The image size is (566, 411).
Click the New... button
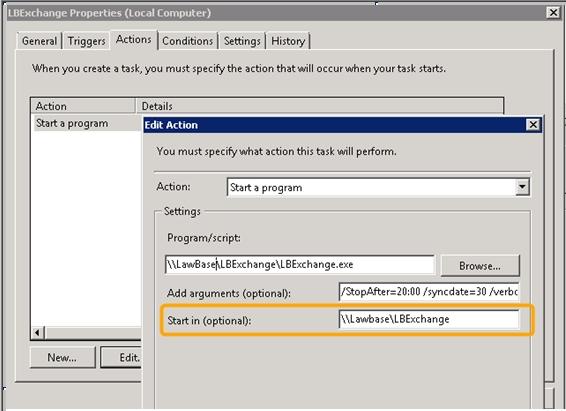point(62,357)
